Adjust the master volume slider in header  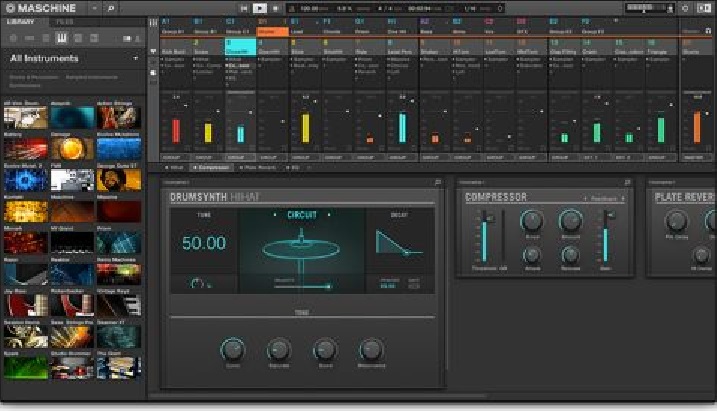(645, 8)
